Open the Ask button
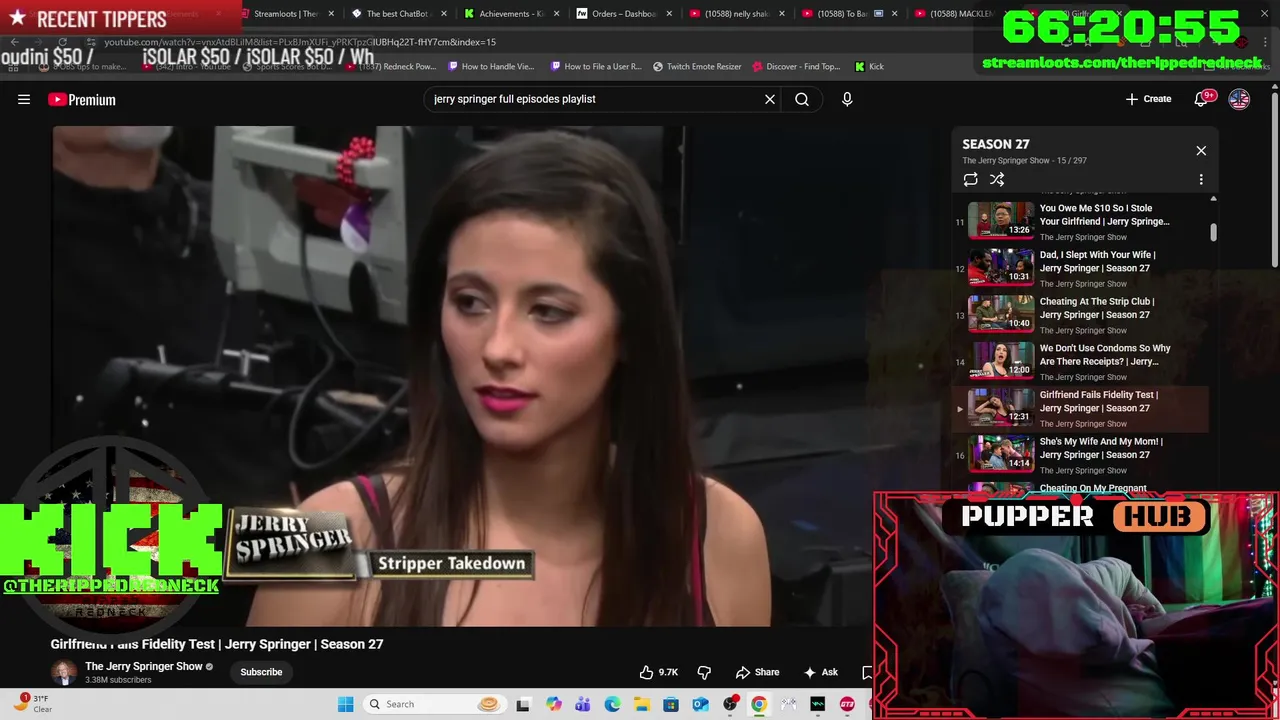Image resolution: width=1280 pixels, height=720 pixels. coord(820,672)
